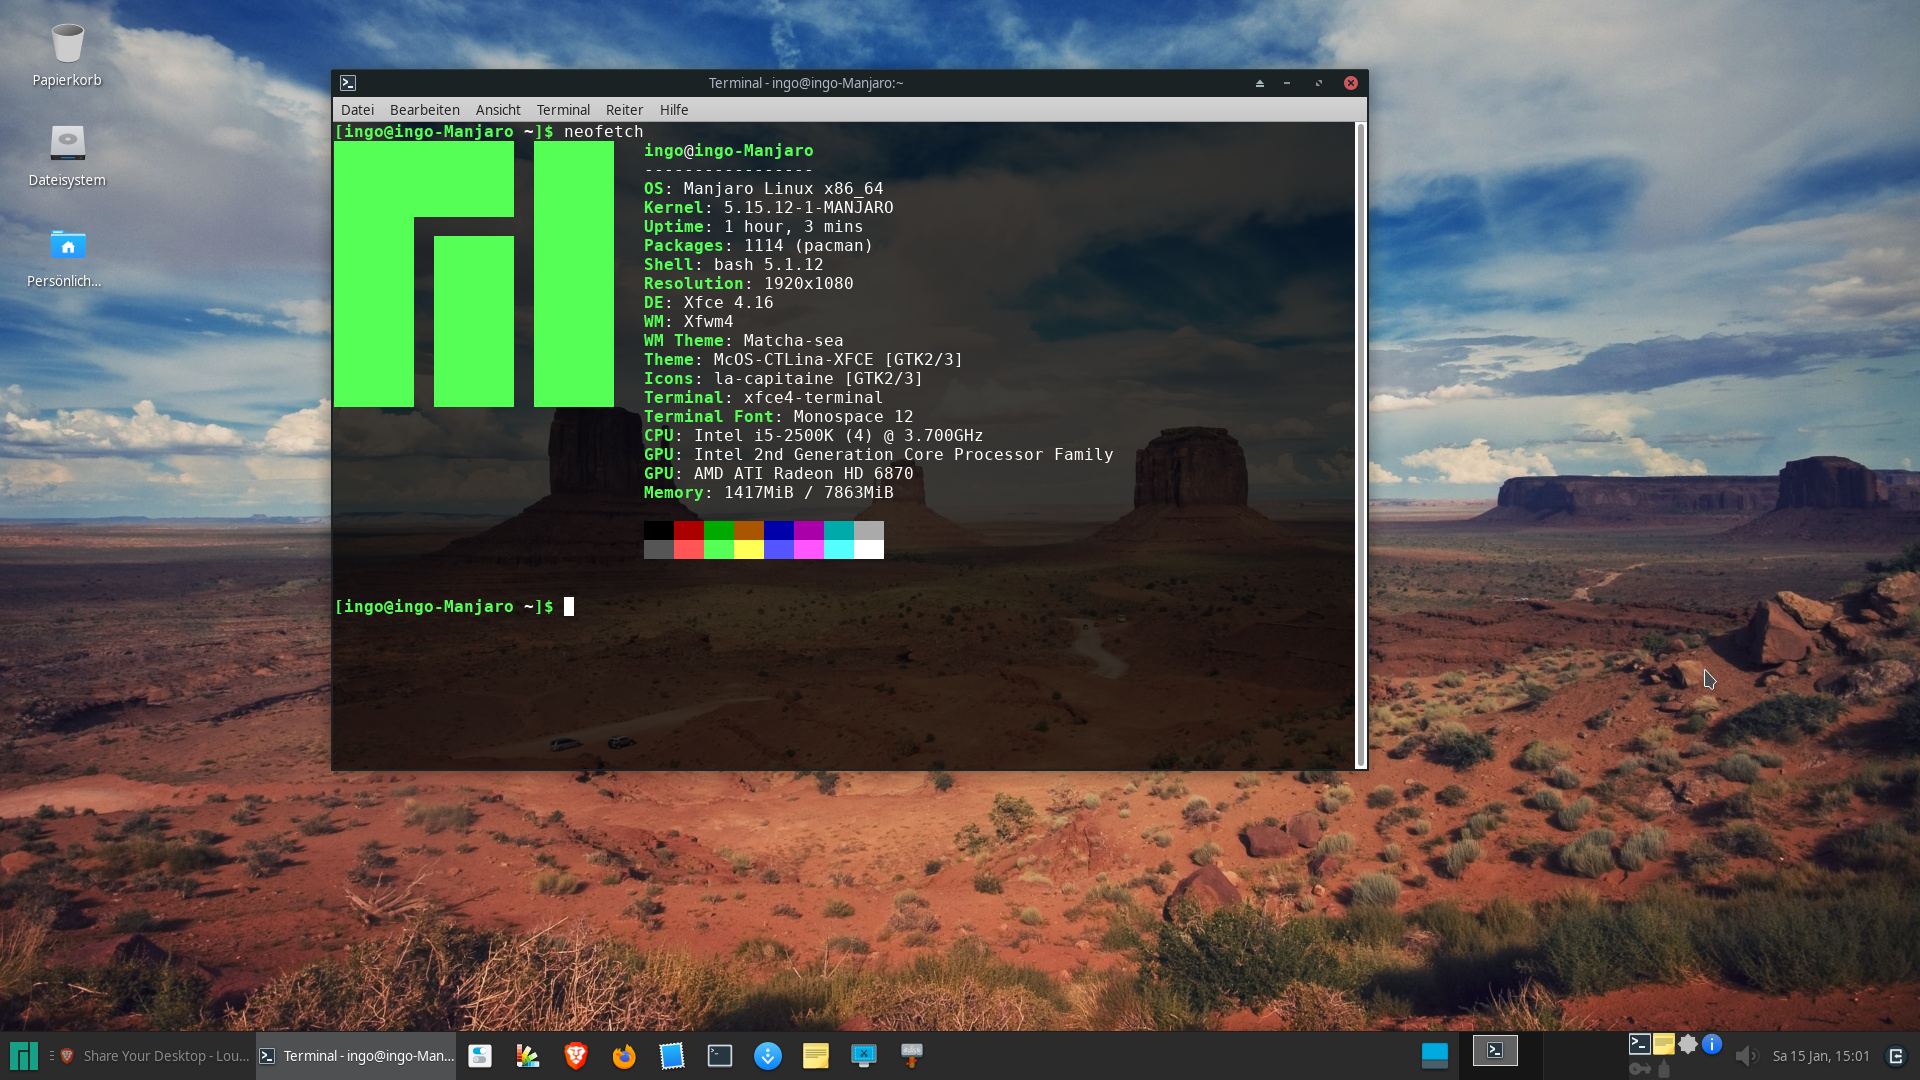This screenshot has height=1080, width=1920.
Task: Switch to Share Your Desktop taskbar window
Action: [x=155, y=1056]
